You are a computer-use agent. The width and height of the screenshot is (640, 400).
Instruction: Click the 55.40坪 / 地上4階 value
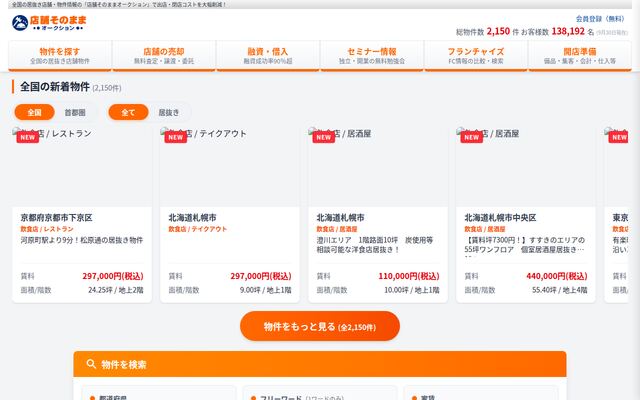(x=560, y=290)
